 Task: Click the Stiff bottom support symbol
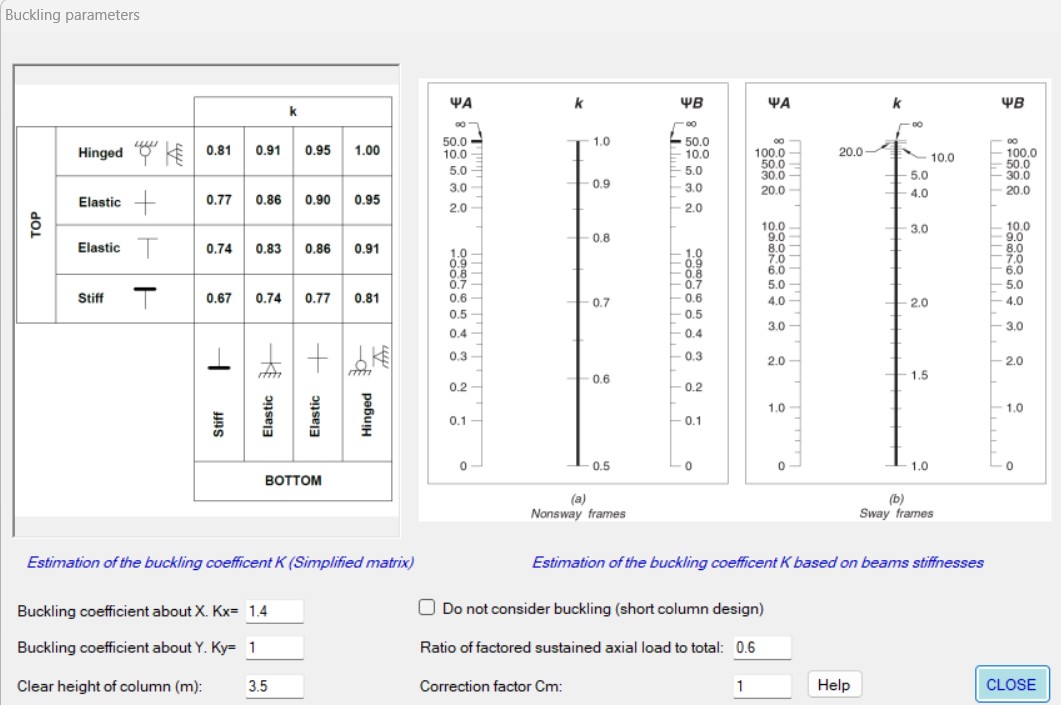pos(219,359)
